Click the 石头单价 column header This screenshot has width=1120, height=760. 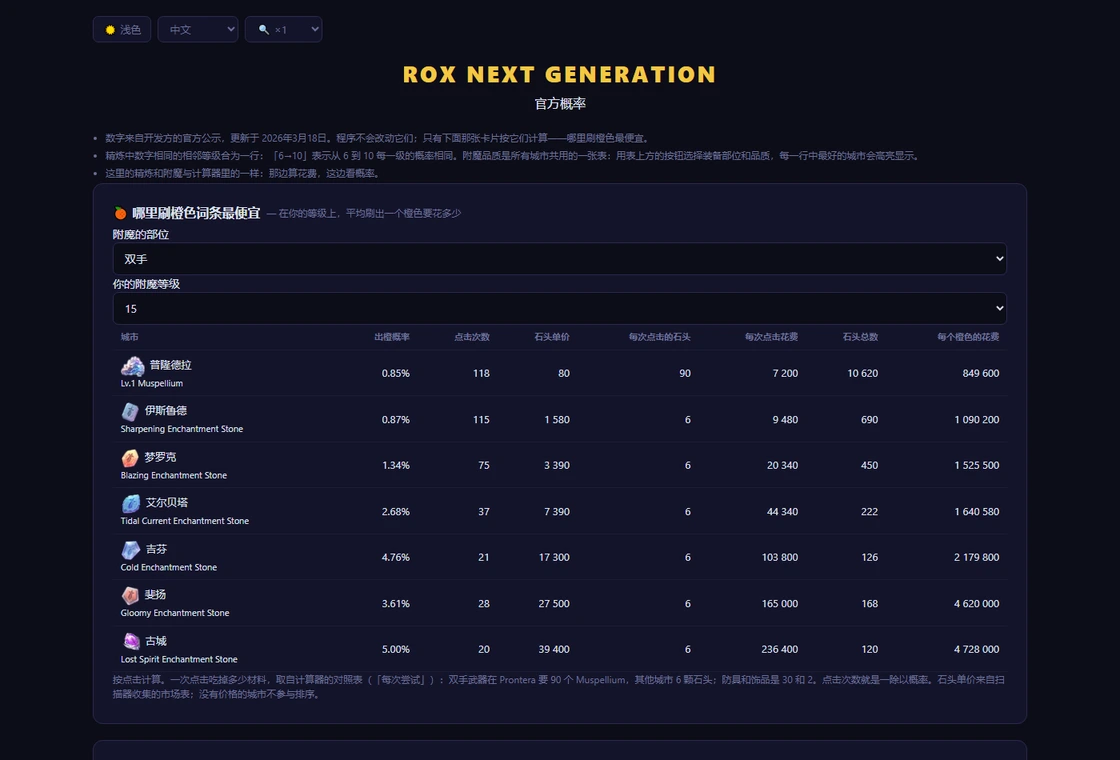coord(552,337)
